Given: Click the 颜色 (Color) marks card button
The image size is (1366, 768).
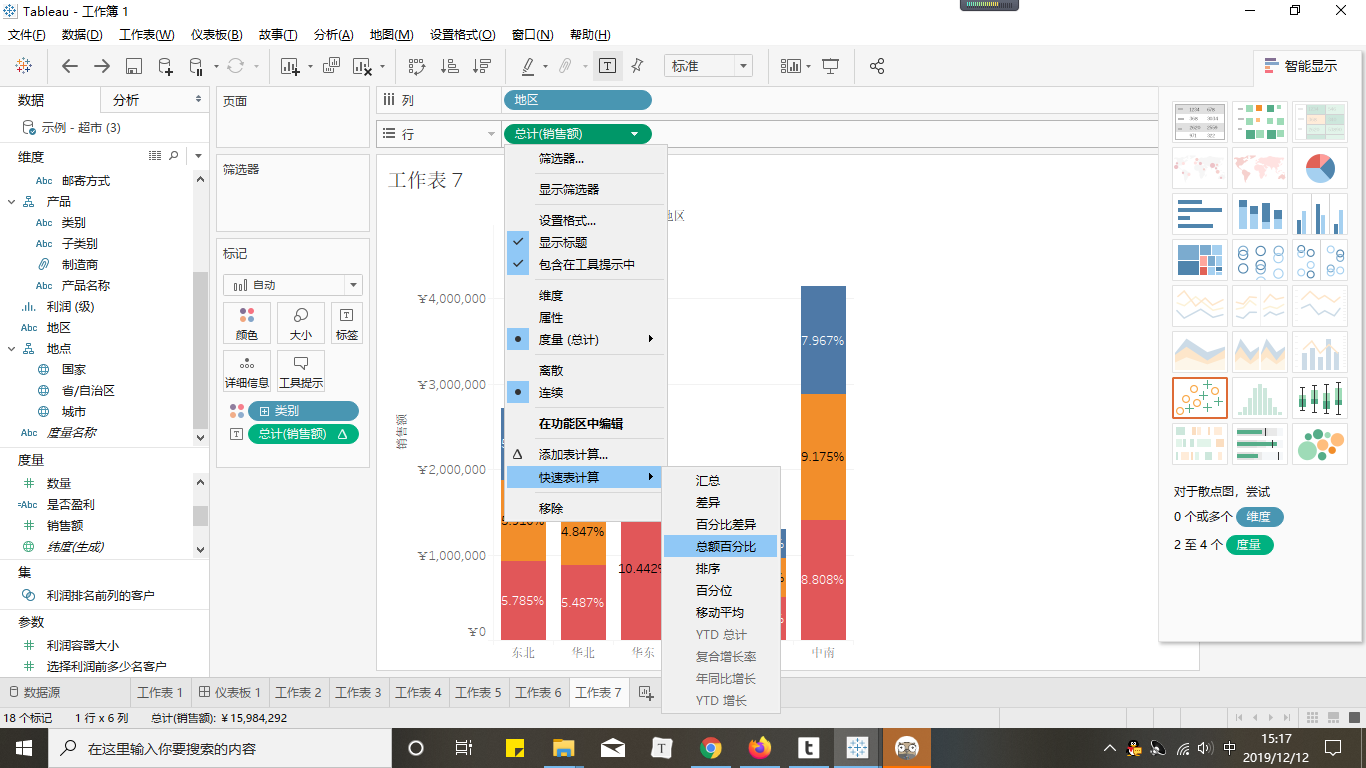Looking at the screenshot, I should click(247, 324).
